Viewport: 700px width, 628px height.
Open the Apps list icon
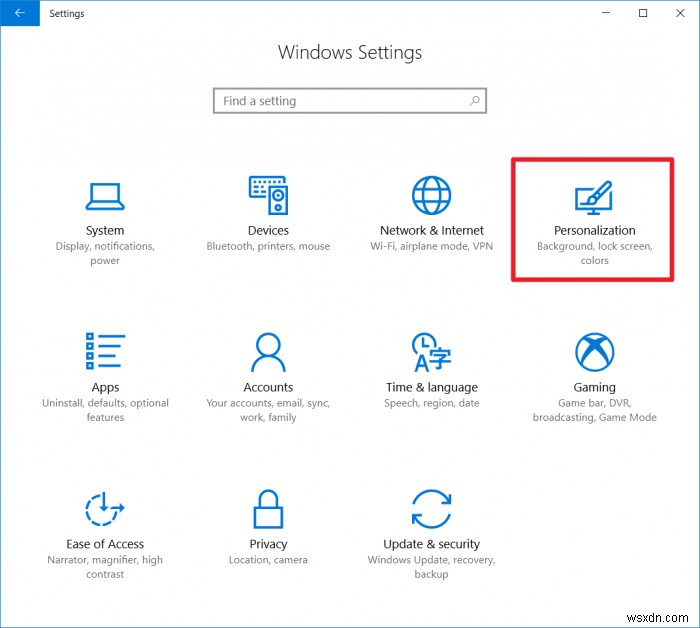pos(105,351)
